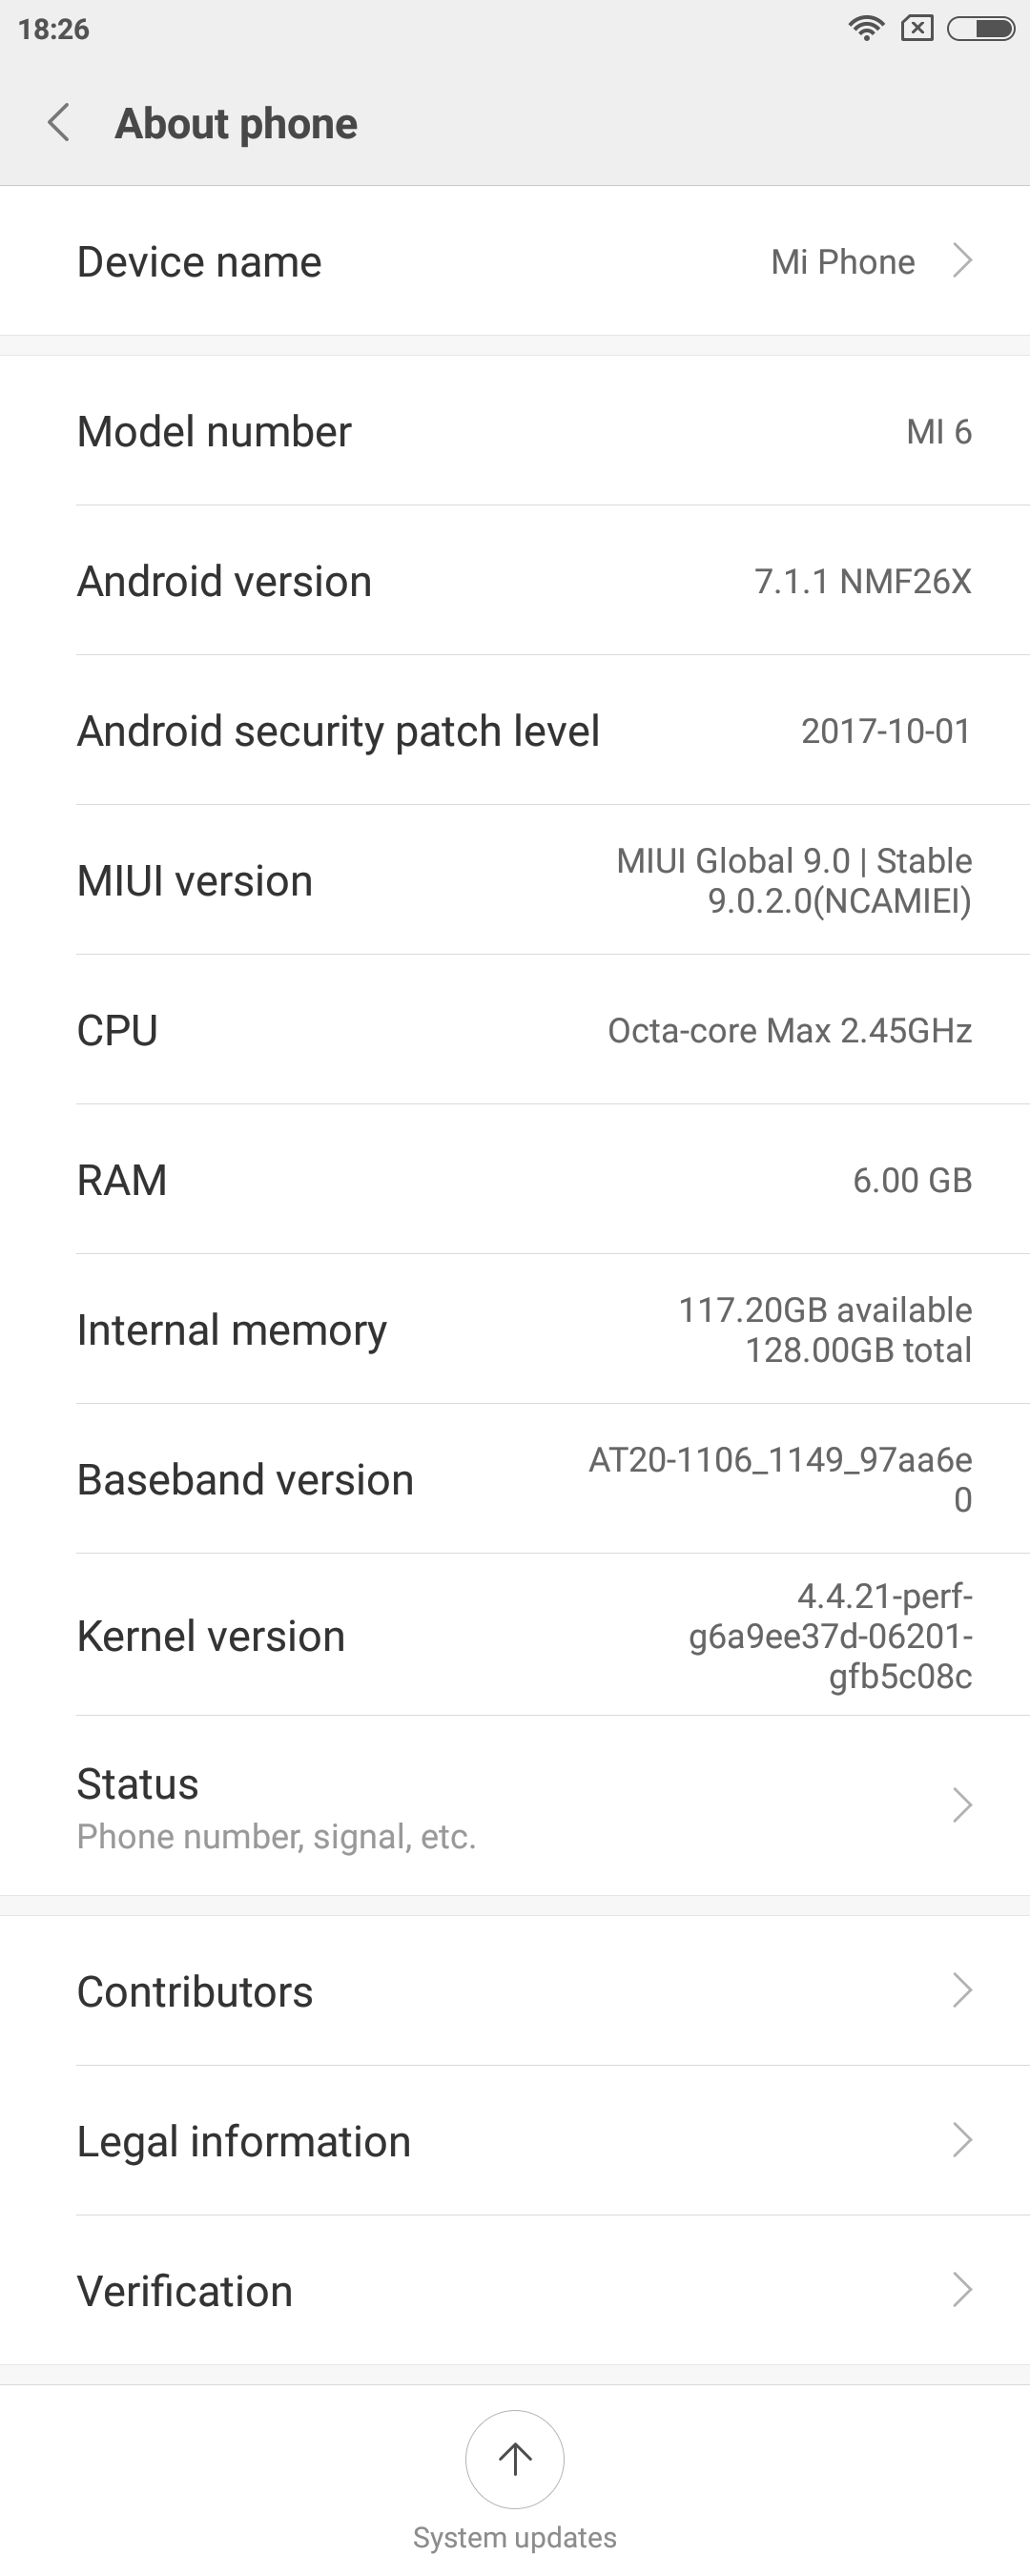Tap the battery status icon
This screenshot has height=2576, width=1030.
click(x=980, y=28)
